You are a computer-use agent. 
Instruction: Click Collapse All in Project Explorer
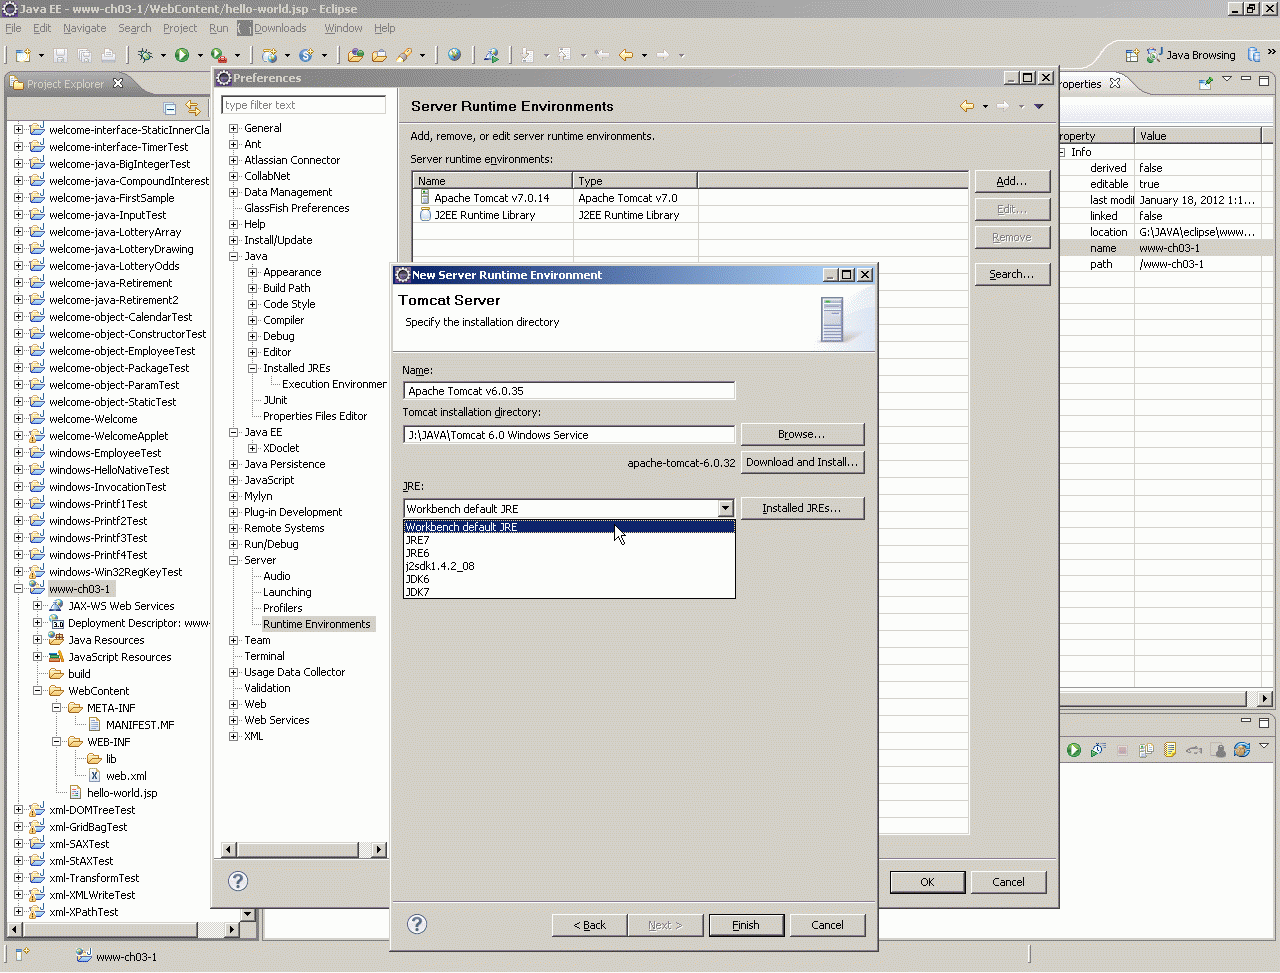coord(170,108)
